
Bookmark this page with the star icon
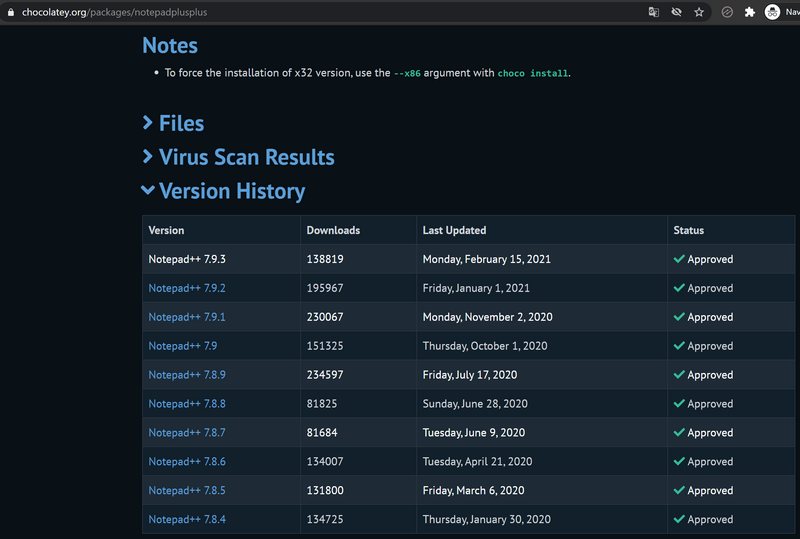[x=699, y=12]
